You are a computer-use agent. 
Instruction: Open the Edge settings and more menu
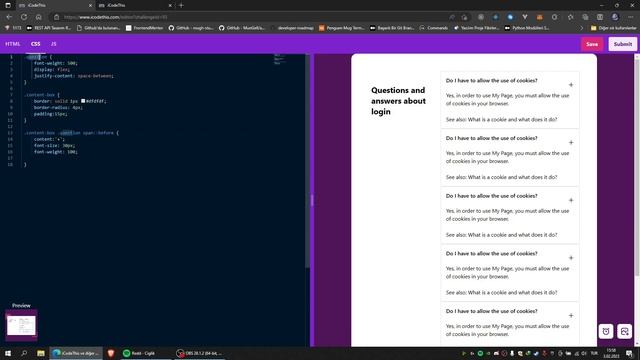click(x=630, y=17)
